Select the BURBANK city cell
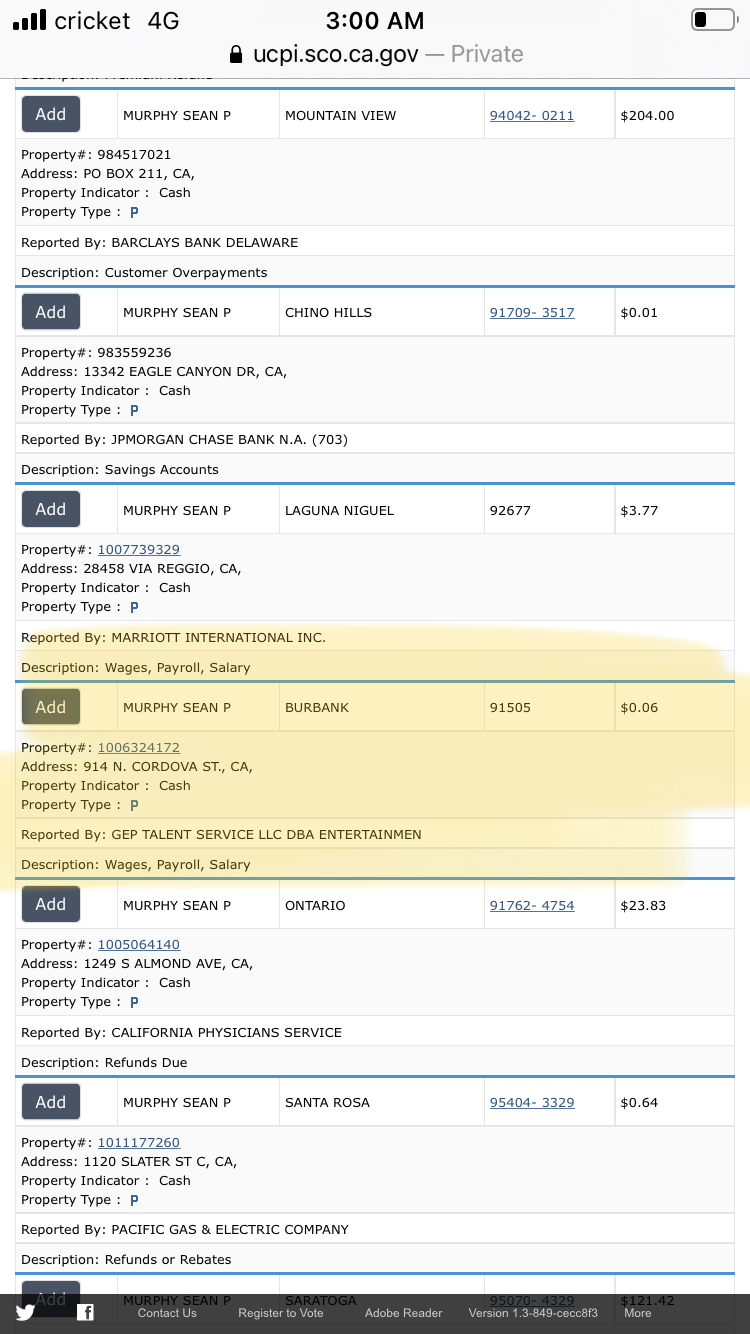The image size is (750, 1334). (x=381, y=707)
